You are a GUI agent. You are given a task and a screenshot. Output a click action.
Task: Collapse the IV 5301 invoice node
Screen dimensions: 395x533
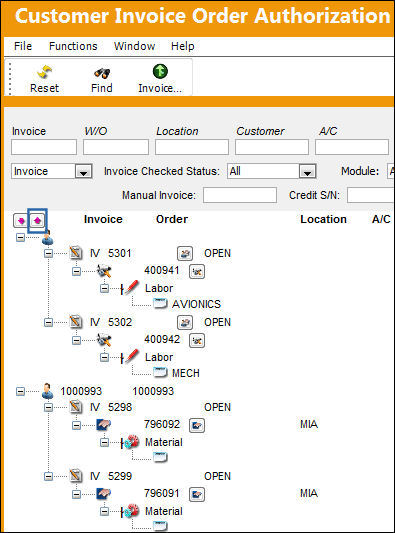(x=49, y=253)
